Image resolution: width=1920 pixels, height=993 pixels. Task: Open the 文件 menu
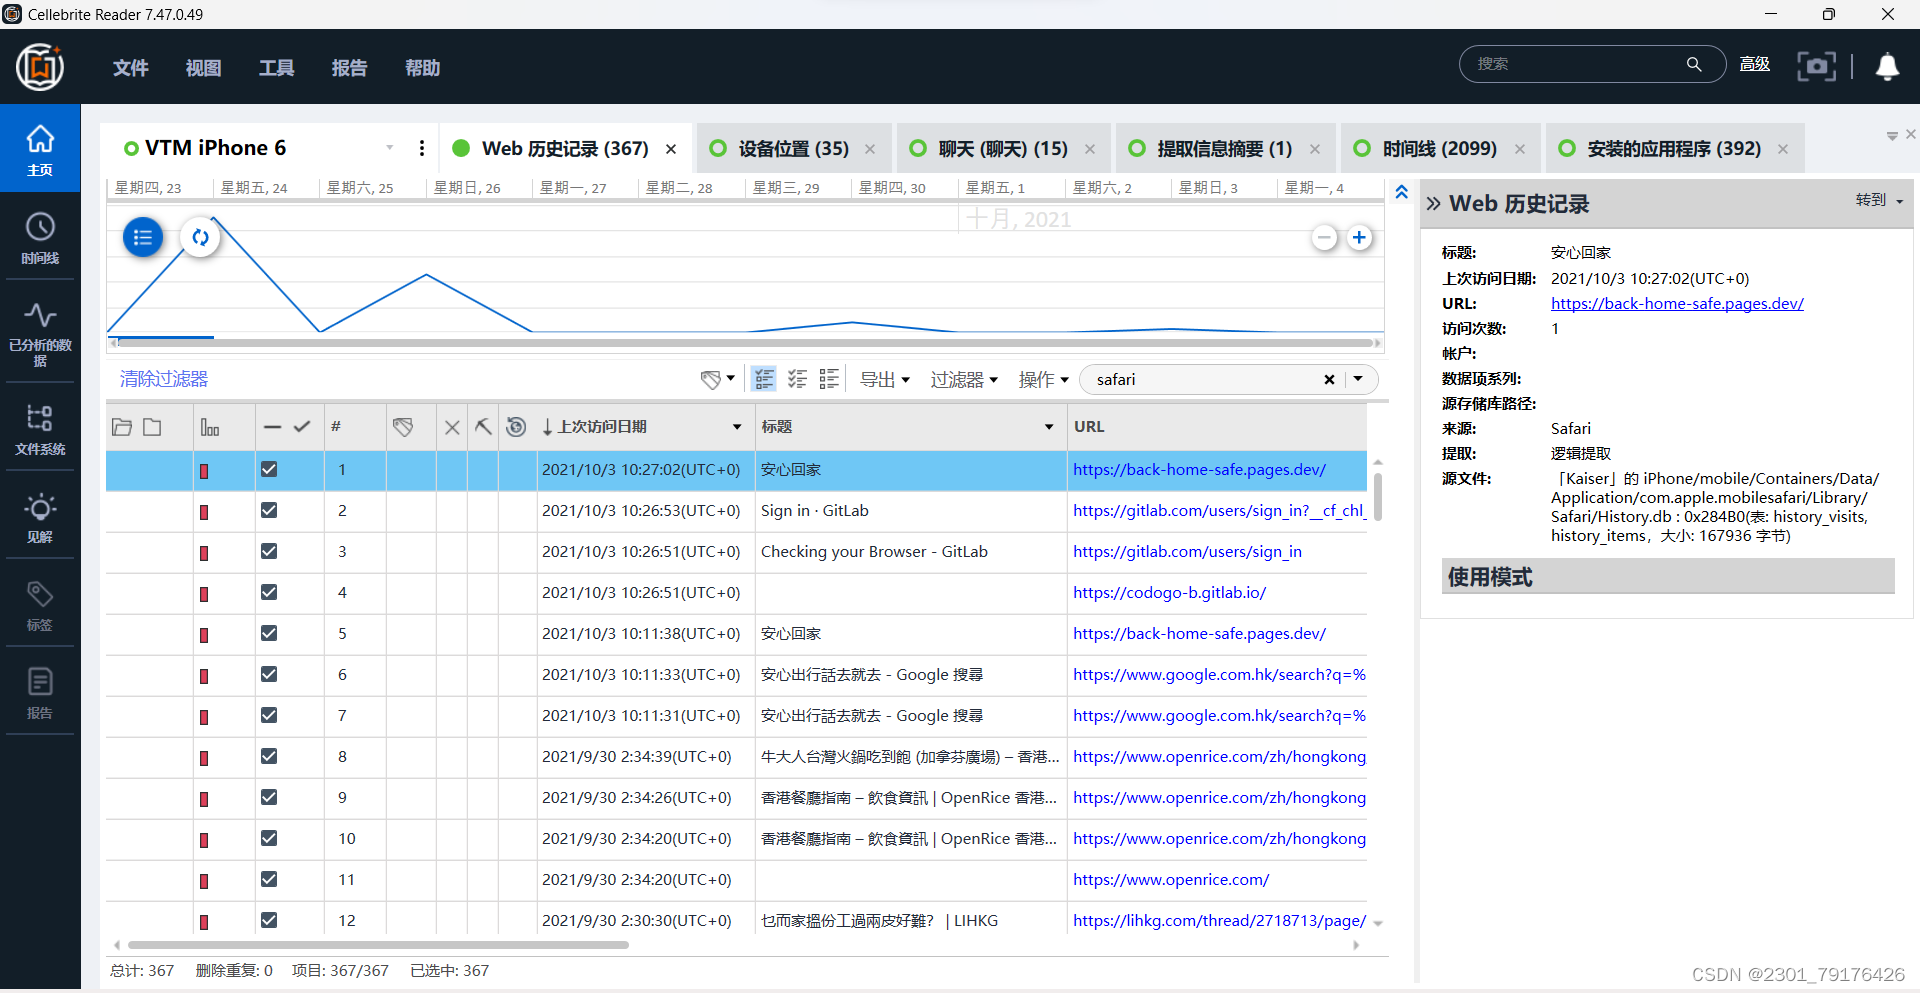pos(131,68)
